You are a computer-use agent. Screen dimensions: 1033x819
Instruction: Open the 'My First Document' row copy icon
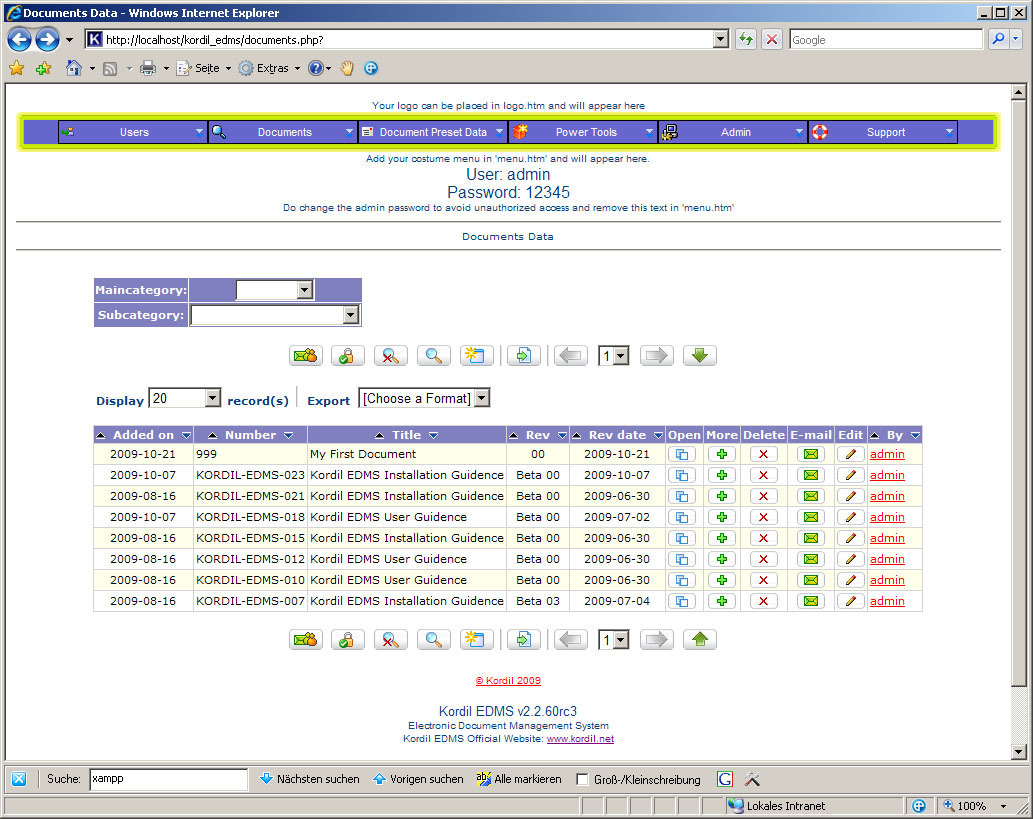(x=682, y=454)
